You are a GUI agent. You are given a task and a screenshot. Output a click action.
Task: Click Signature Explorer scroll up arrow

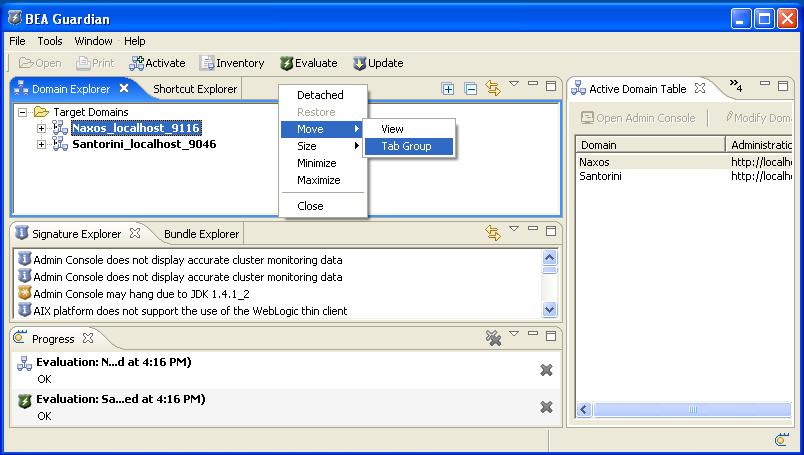549,258
